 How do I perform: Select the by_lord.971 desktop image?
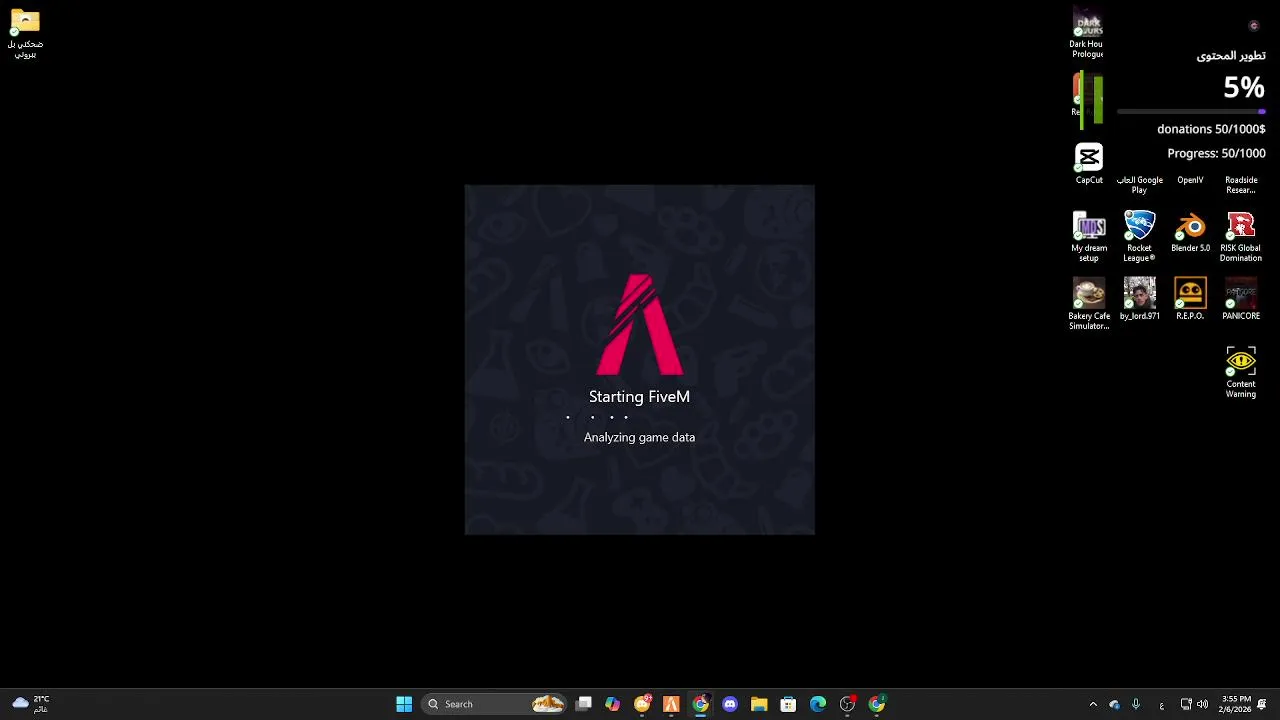click(x=1139, y=300)
